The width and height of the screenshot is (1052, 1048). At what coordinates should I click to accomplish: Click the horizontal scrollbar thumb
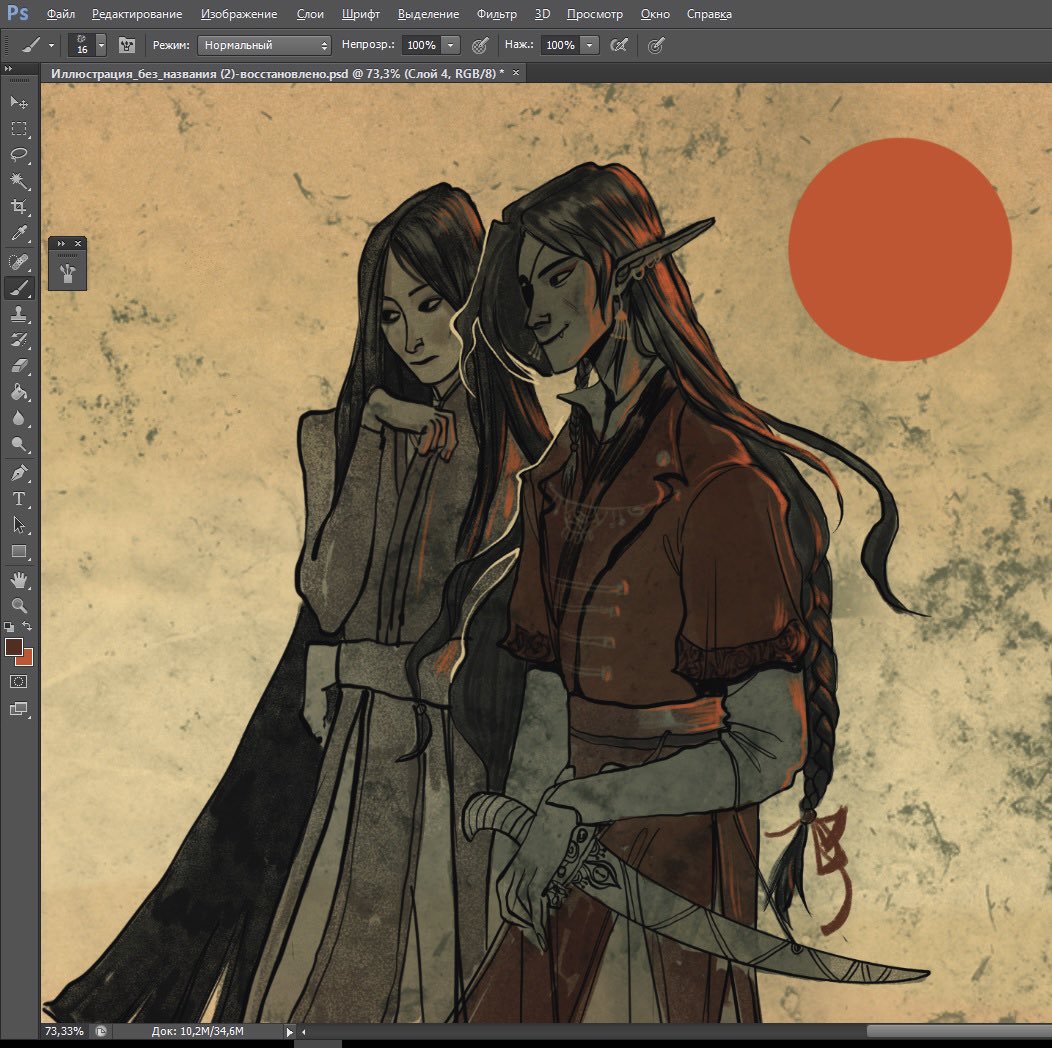coord(959,1031)
